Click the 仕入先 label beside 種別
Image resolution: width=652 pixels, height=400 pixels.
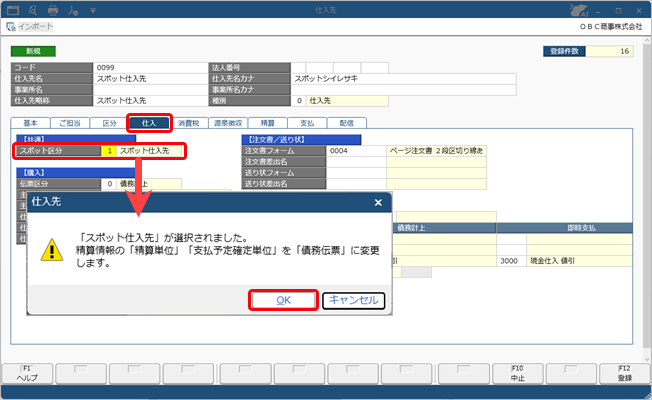tap(347, 101)
